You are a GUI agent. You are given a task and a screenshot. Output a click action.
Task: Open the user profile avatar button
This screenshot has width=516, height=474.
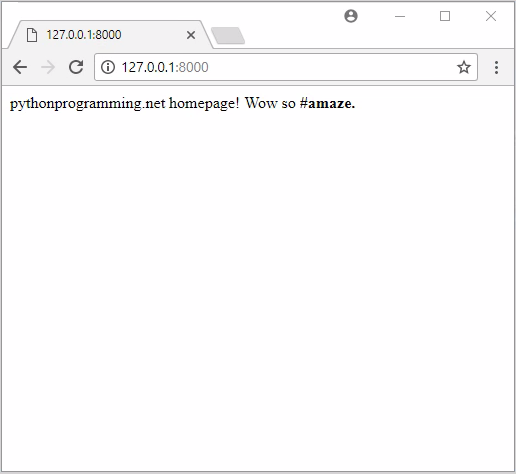coord(351,16)
